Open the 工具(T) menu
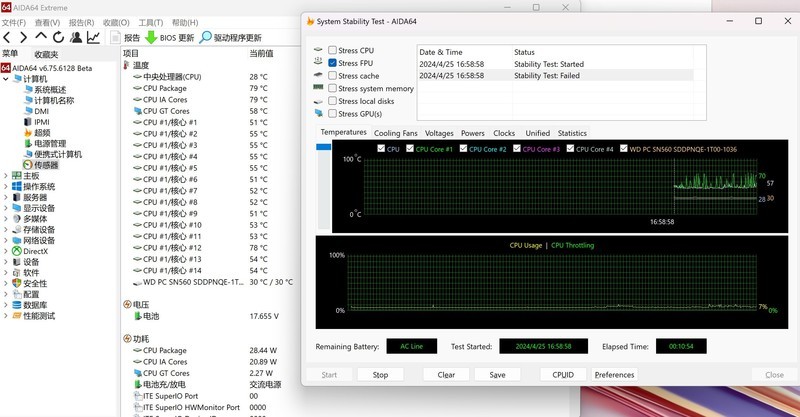Screen dimensions: 800x417 (151, 22)
